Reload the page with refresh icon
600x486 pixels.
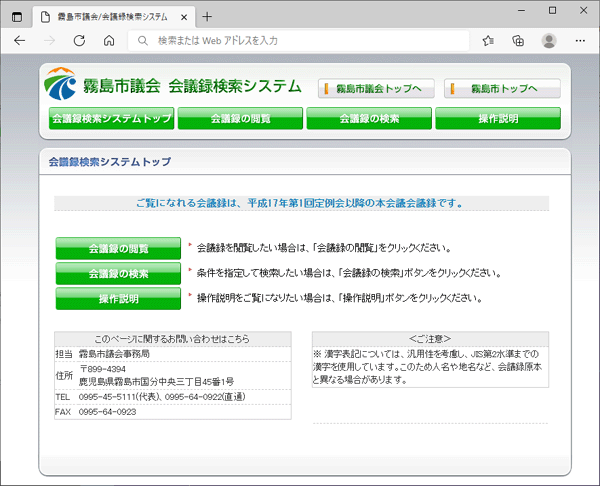(79, 41)
